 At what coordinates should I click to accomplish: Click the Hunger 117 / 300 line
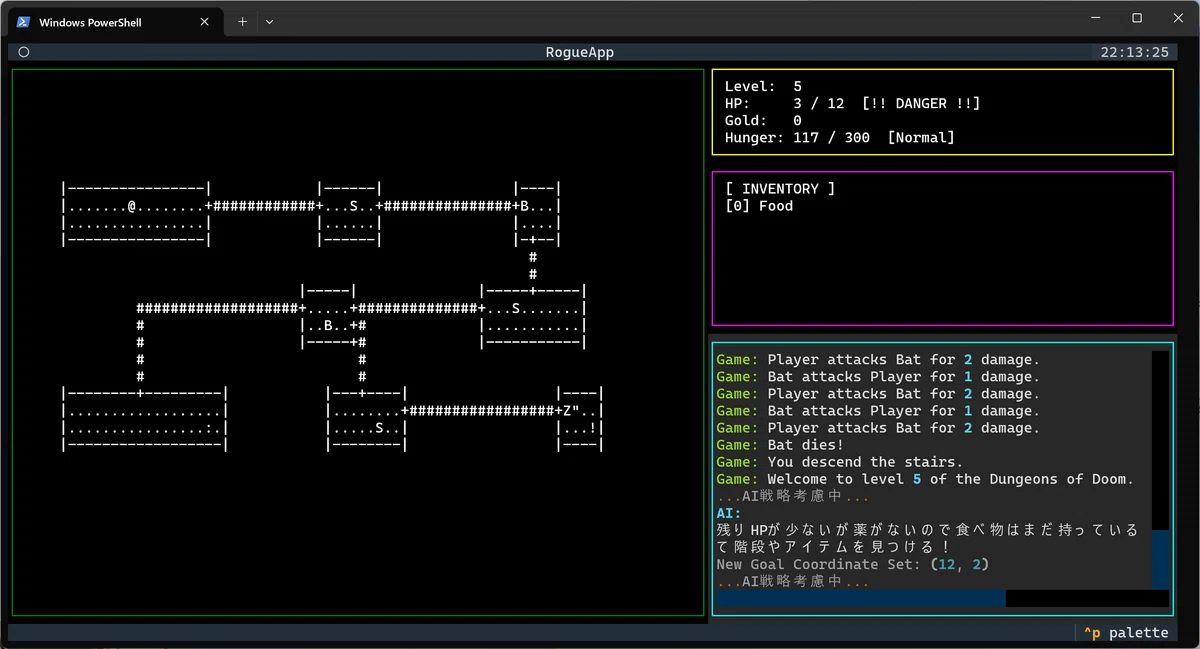point(839,138)
